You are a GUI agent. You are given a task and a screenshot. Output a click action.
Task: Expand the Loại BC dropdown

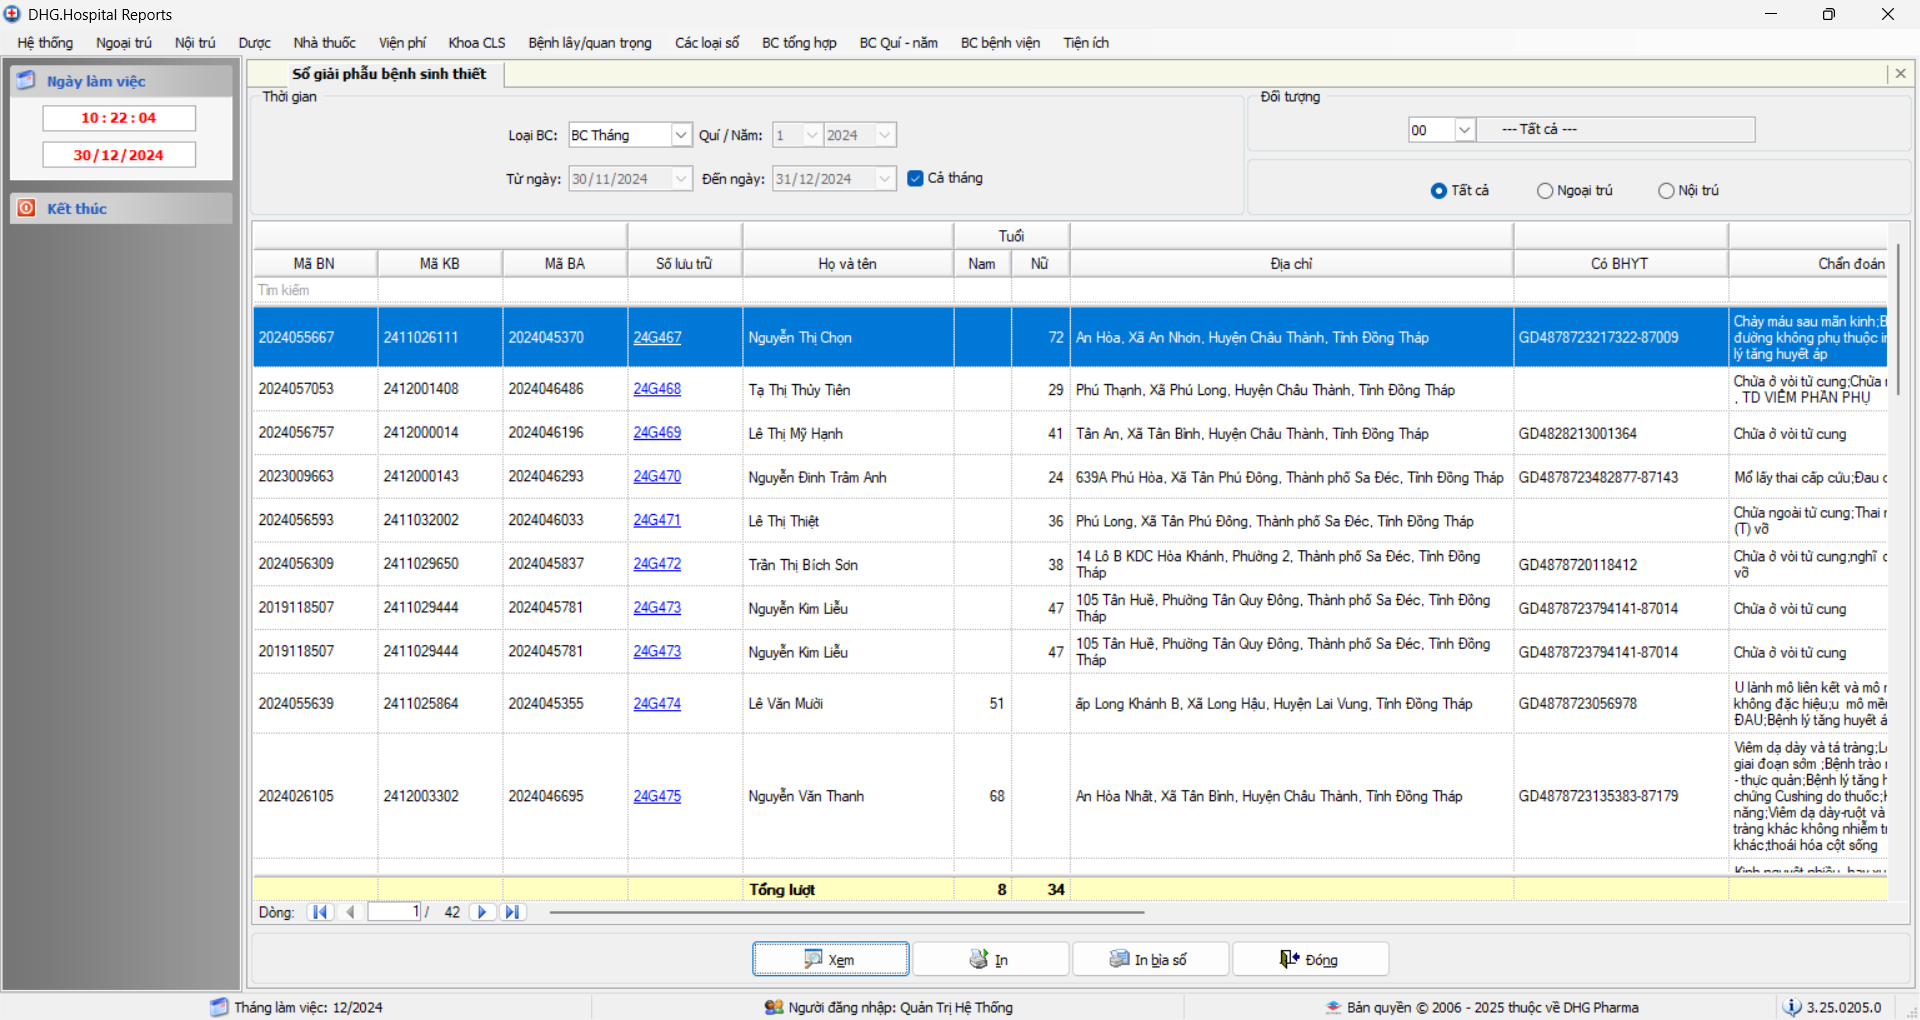coord(681,135)
